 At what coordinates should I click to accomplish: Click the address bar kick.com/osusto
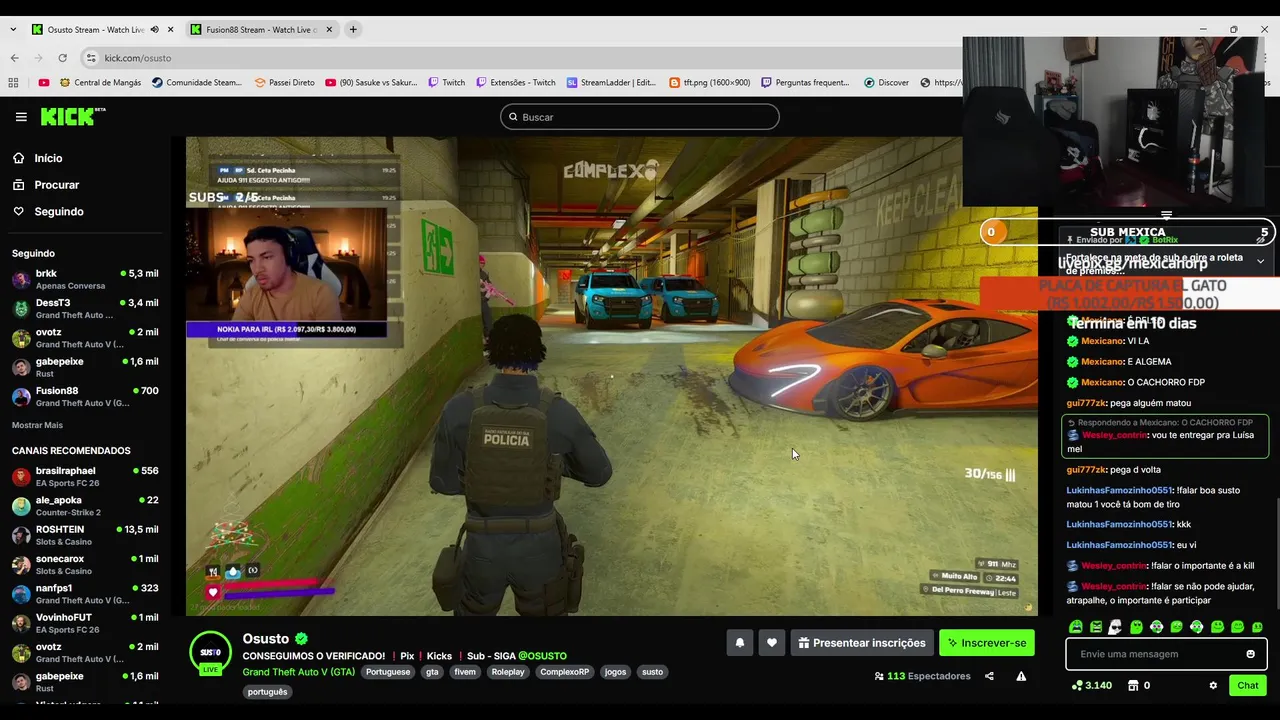pyautogui.click(x=138, y=58)
